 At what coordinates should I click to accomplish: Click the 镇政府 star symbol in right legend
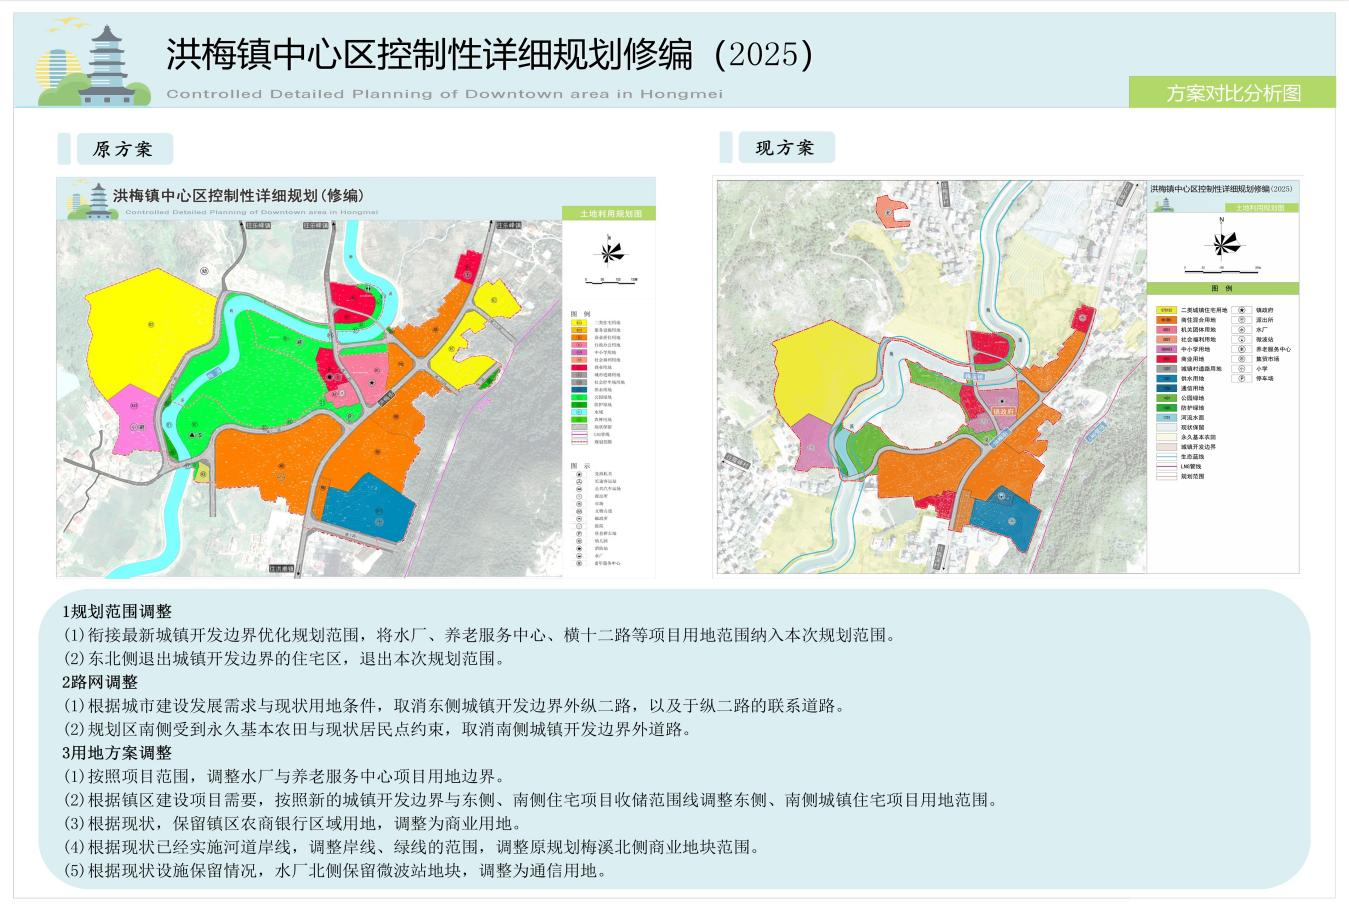point(1241,310)
